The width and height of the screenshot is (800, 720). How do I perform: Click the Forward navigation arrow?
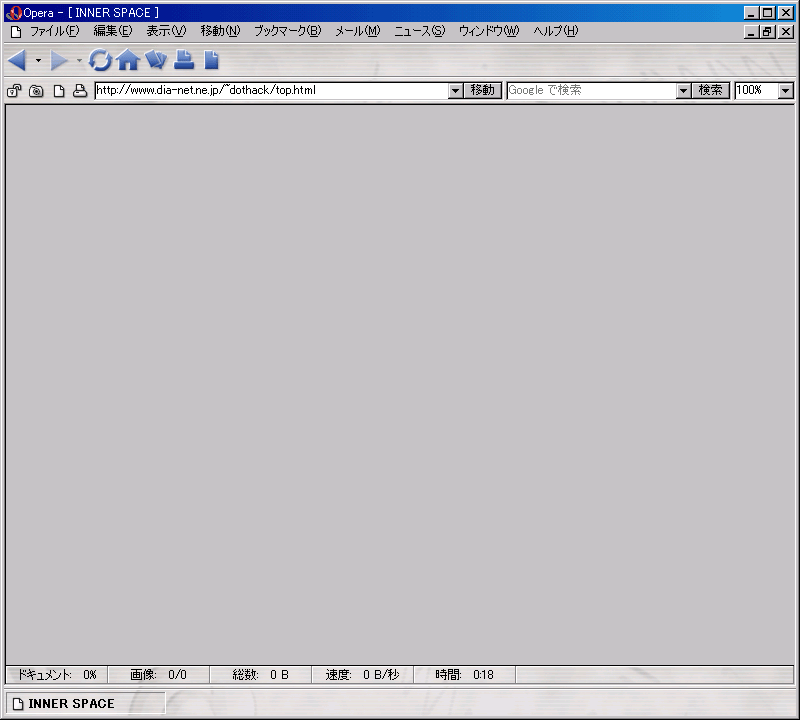59,60
